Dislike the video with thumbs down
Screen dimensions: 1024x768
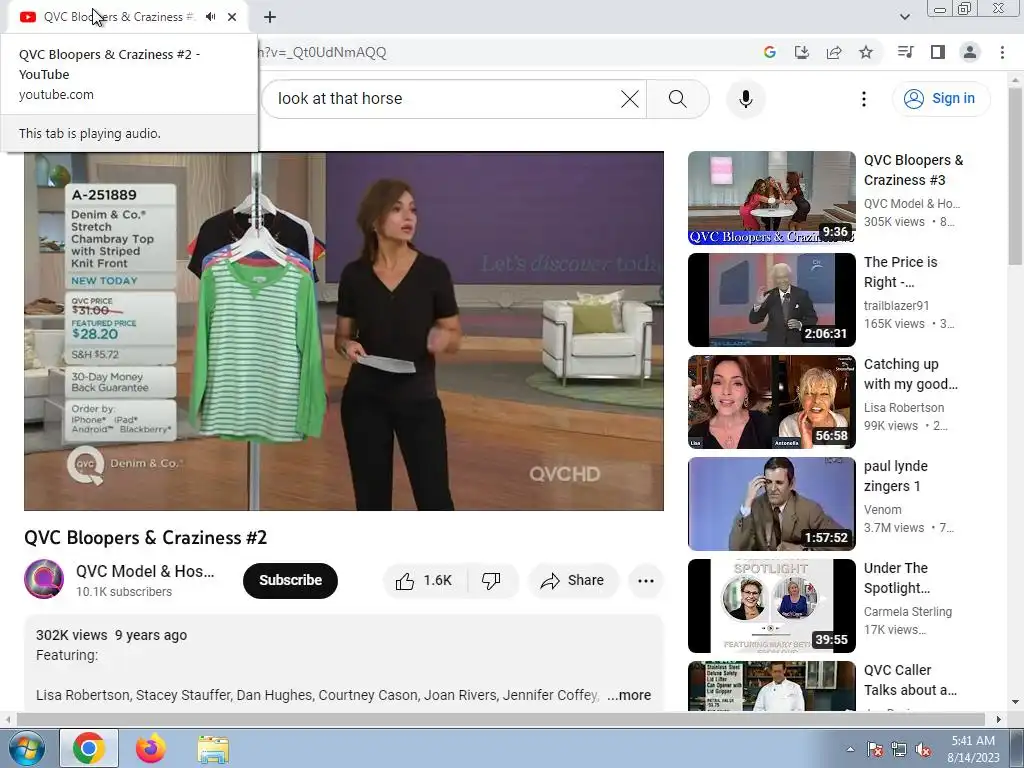pyautogui.click(x=491, y=581)
